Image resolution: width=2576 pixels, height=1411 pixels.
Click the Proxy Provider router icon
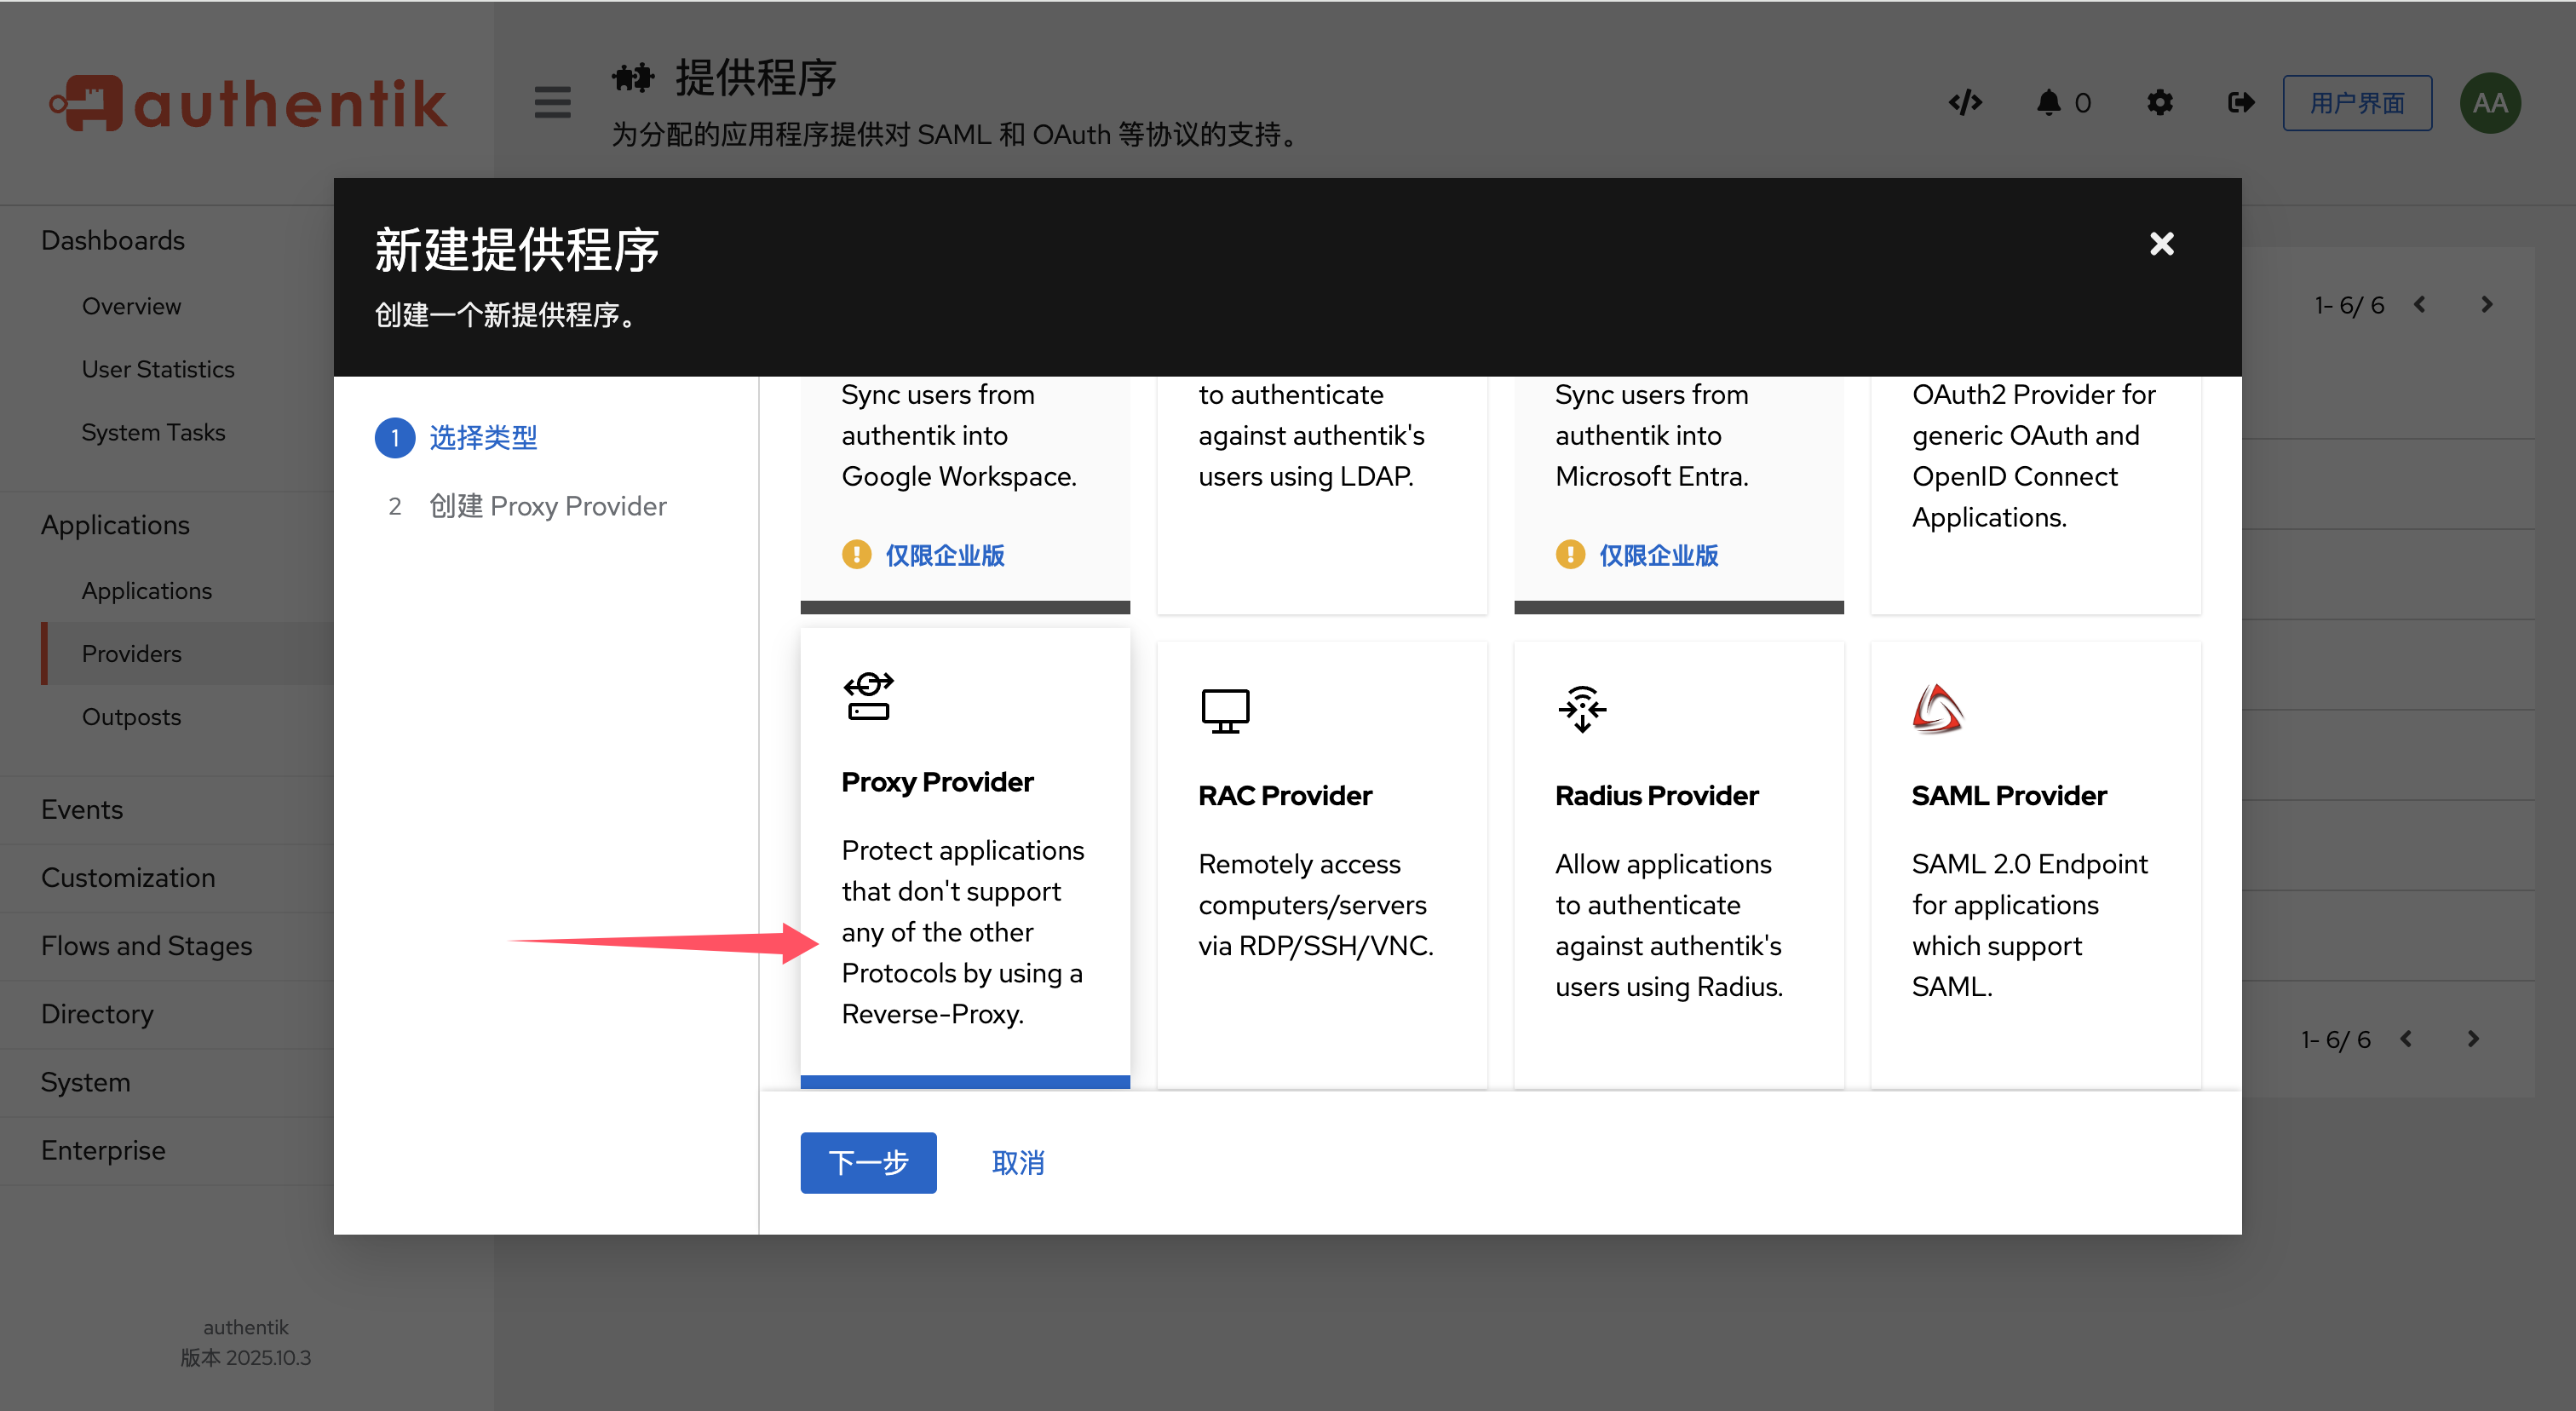[868, 697]
